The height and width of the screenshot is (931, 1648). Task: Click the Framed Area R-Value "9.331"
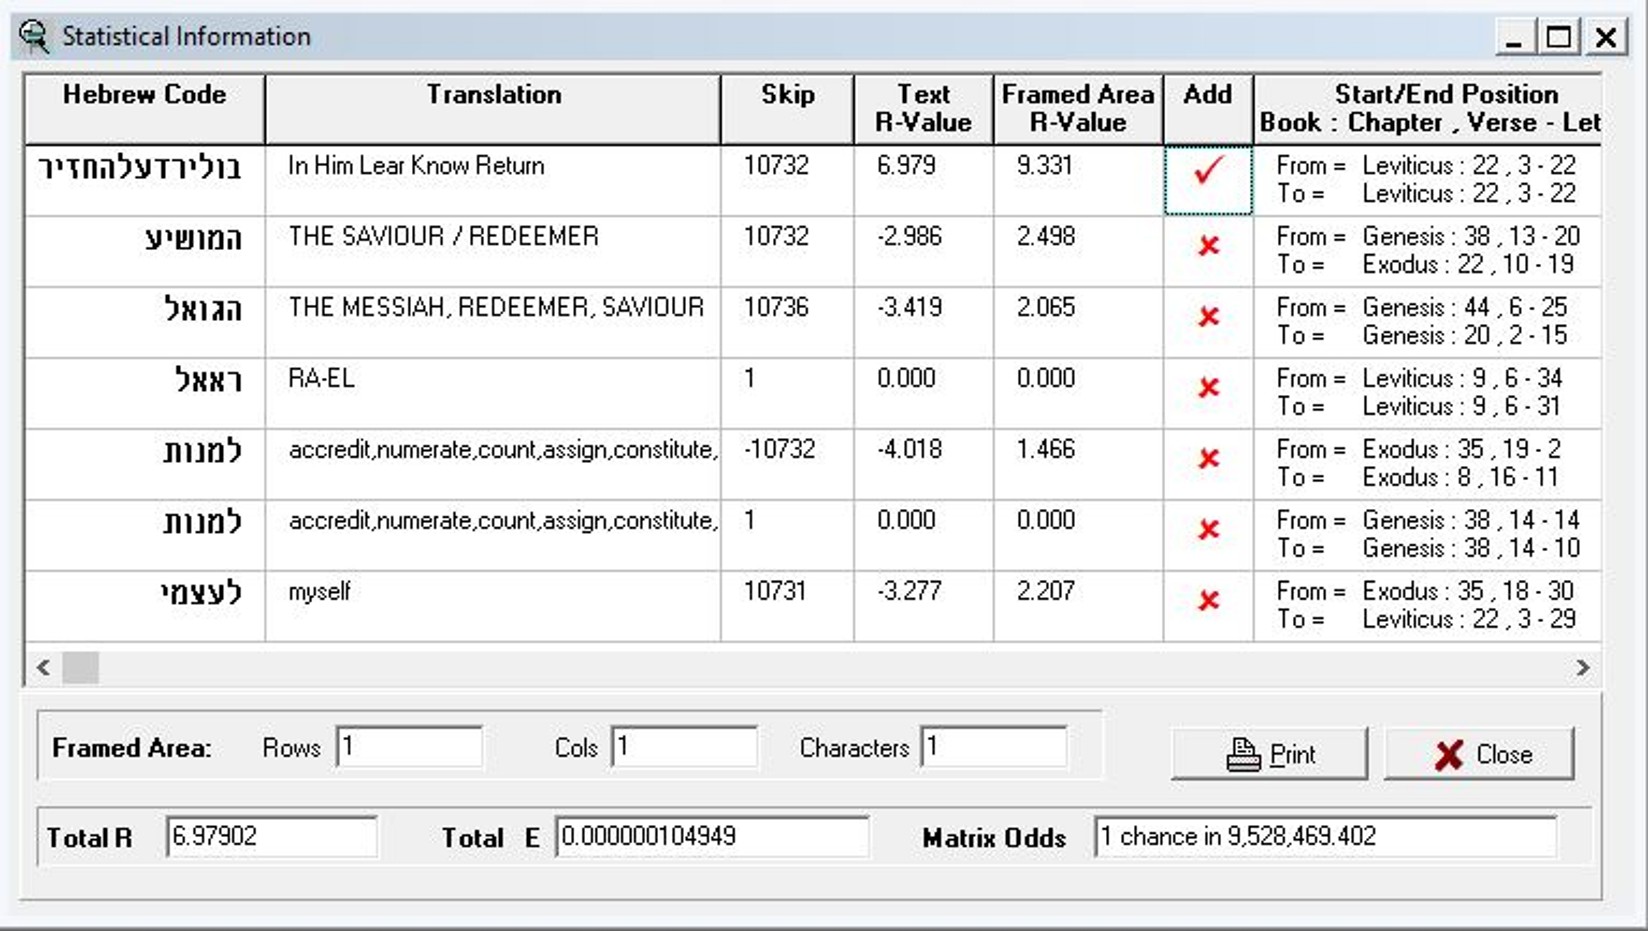coord(1045,166)
